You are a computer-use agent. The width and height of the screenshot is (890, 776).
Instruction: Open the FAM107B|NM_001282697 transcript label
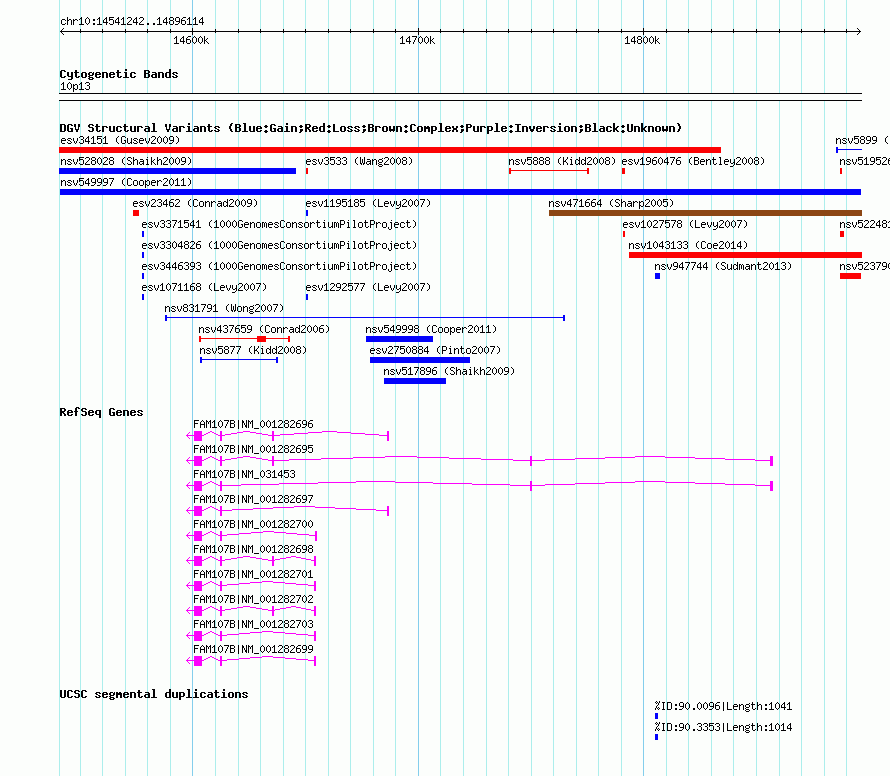pyautogui.click(x=253, y=499)
